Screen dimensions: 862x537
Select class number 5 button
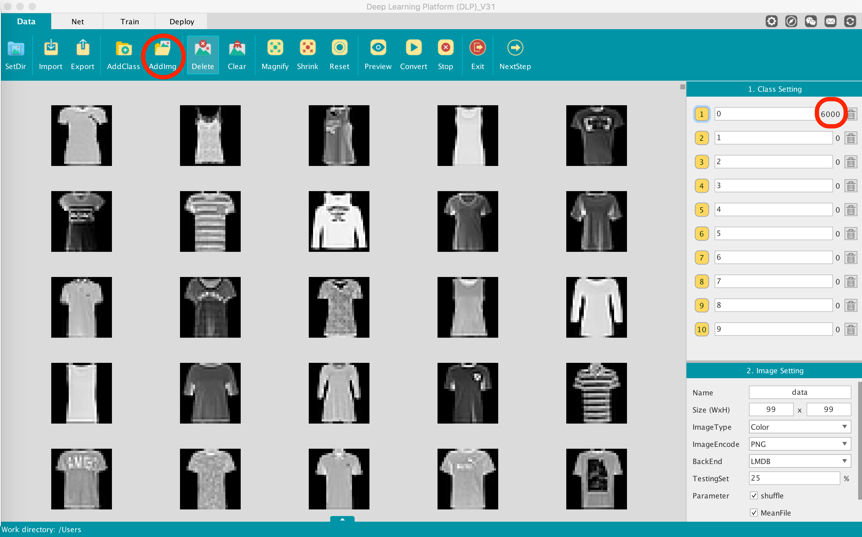pyautogui.click(x=701, y=210)
